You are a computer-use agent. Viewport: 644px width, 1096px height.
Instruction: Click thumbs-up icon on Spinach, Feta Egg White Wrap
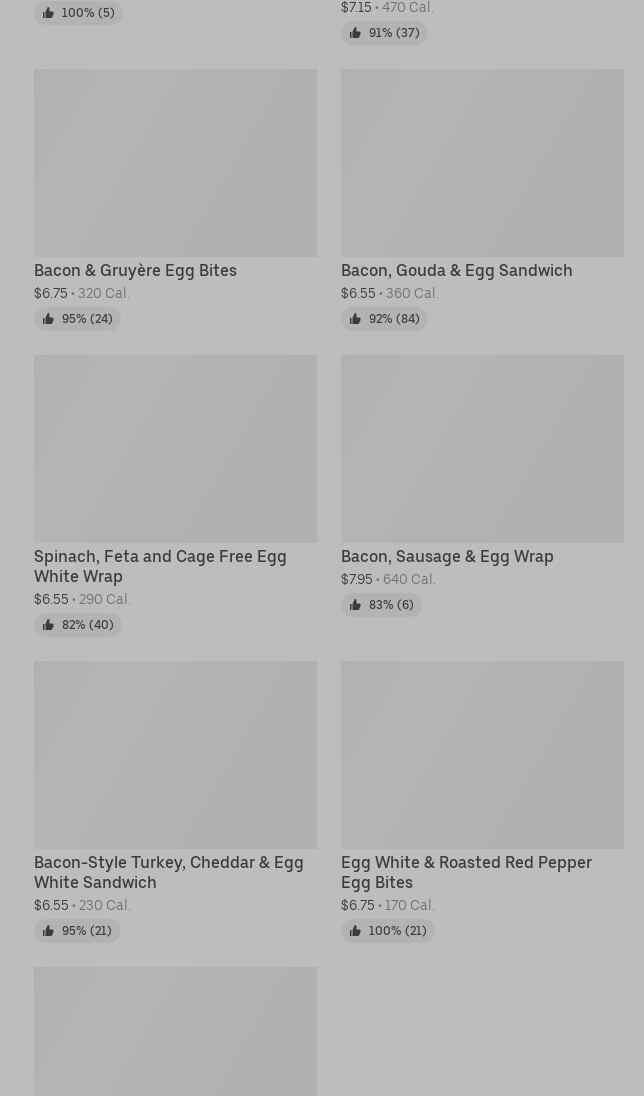click(x=48, y=625)
